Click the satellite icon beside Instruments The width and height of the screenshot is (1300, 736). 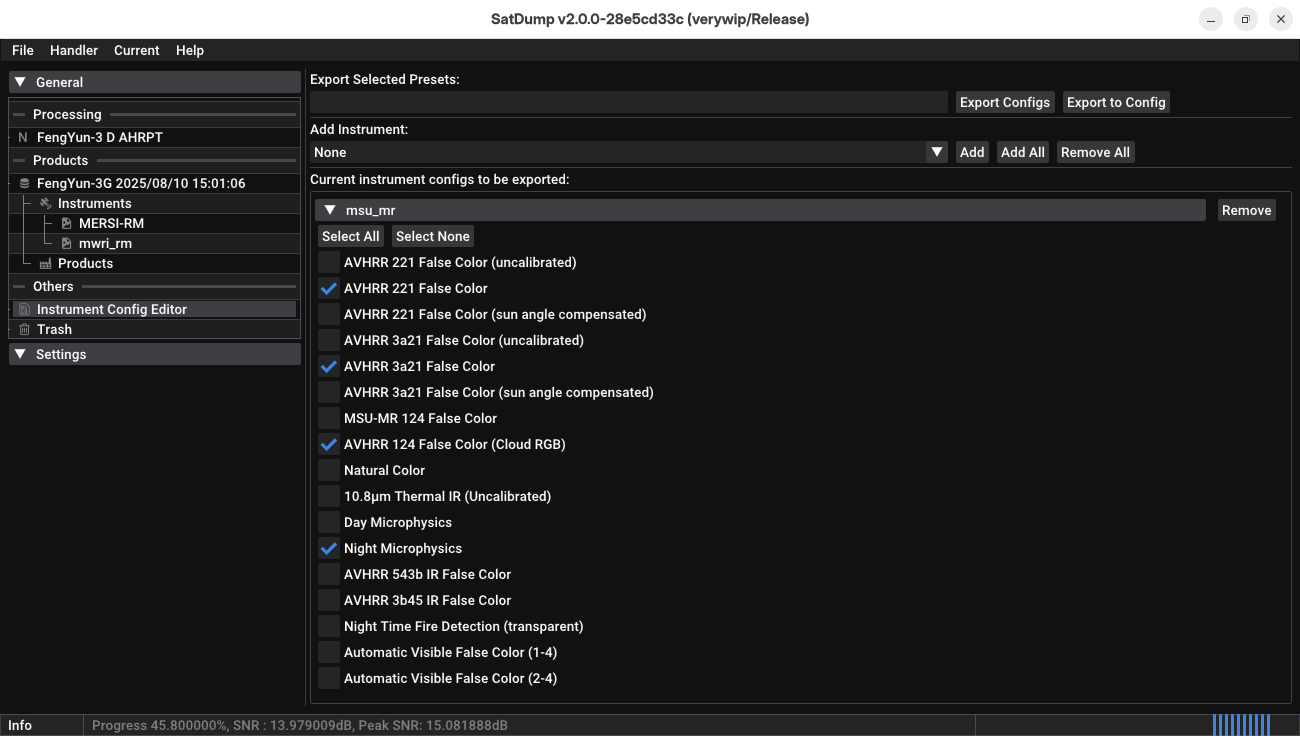45,204
